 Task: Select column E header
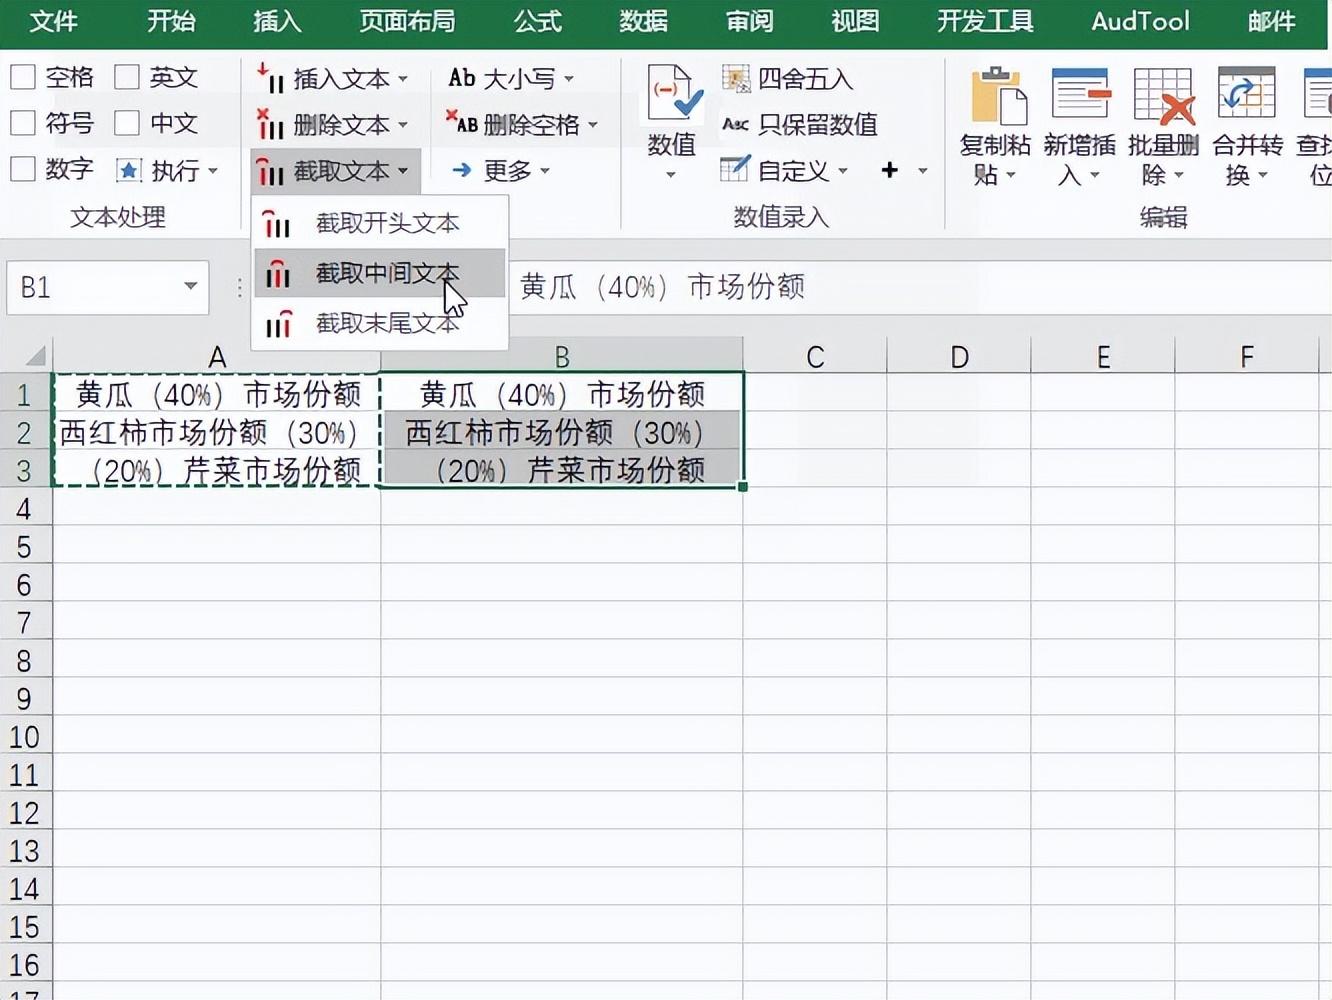point(1103,356)
